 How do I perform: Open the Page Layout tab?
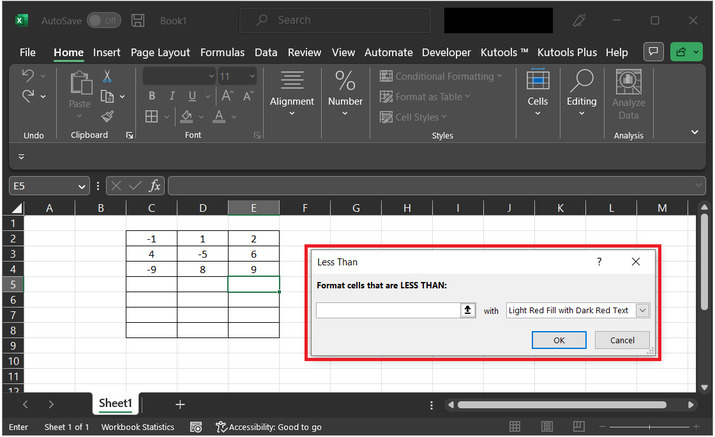tap(160, 52)
